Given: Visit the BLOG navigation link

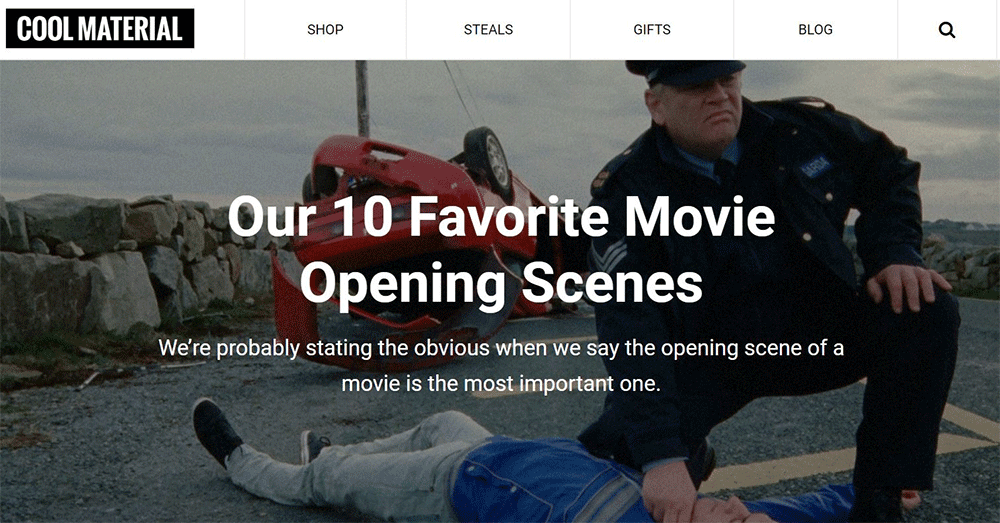Looking at the screenshot, I should [815, 30].
